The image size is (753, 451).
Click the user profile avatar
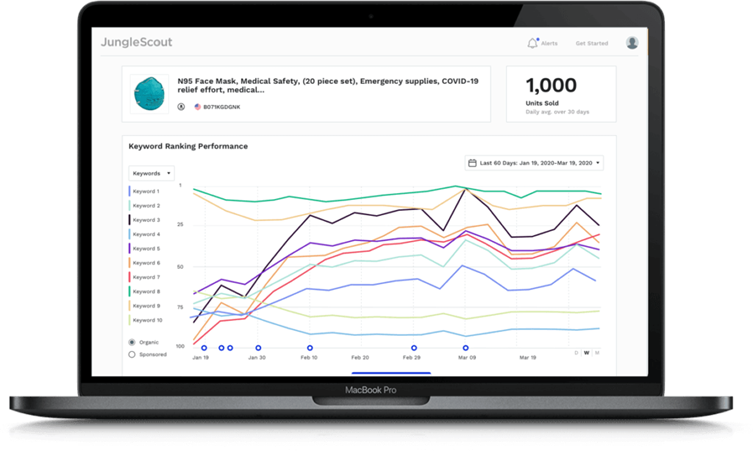click(x=632, y=43)
